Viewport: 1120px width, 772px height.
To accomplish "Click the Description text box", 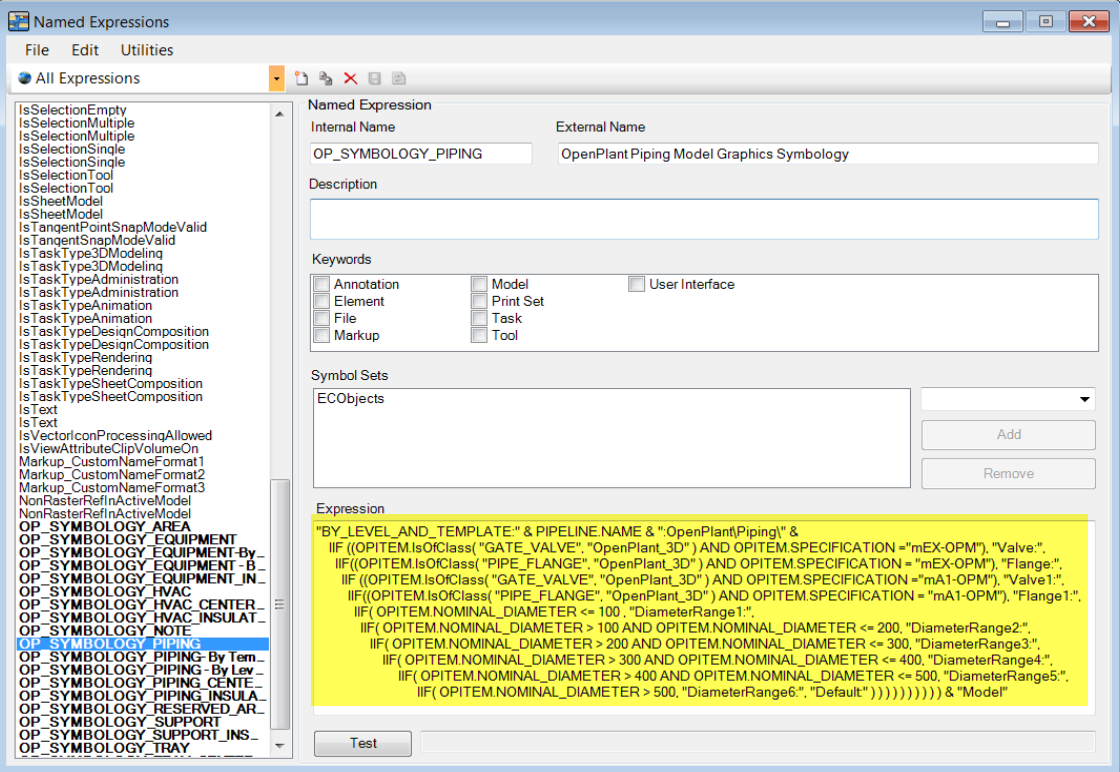I will point(704,219).
